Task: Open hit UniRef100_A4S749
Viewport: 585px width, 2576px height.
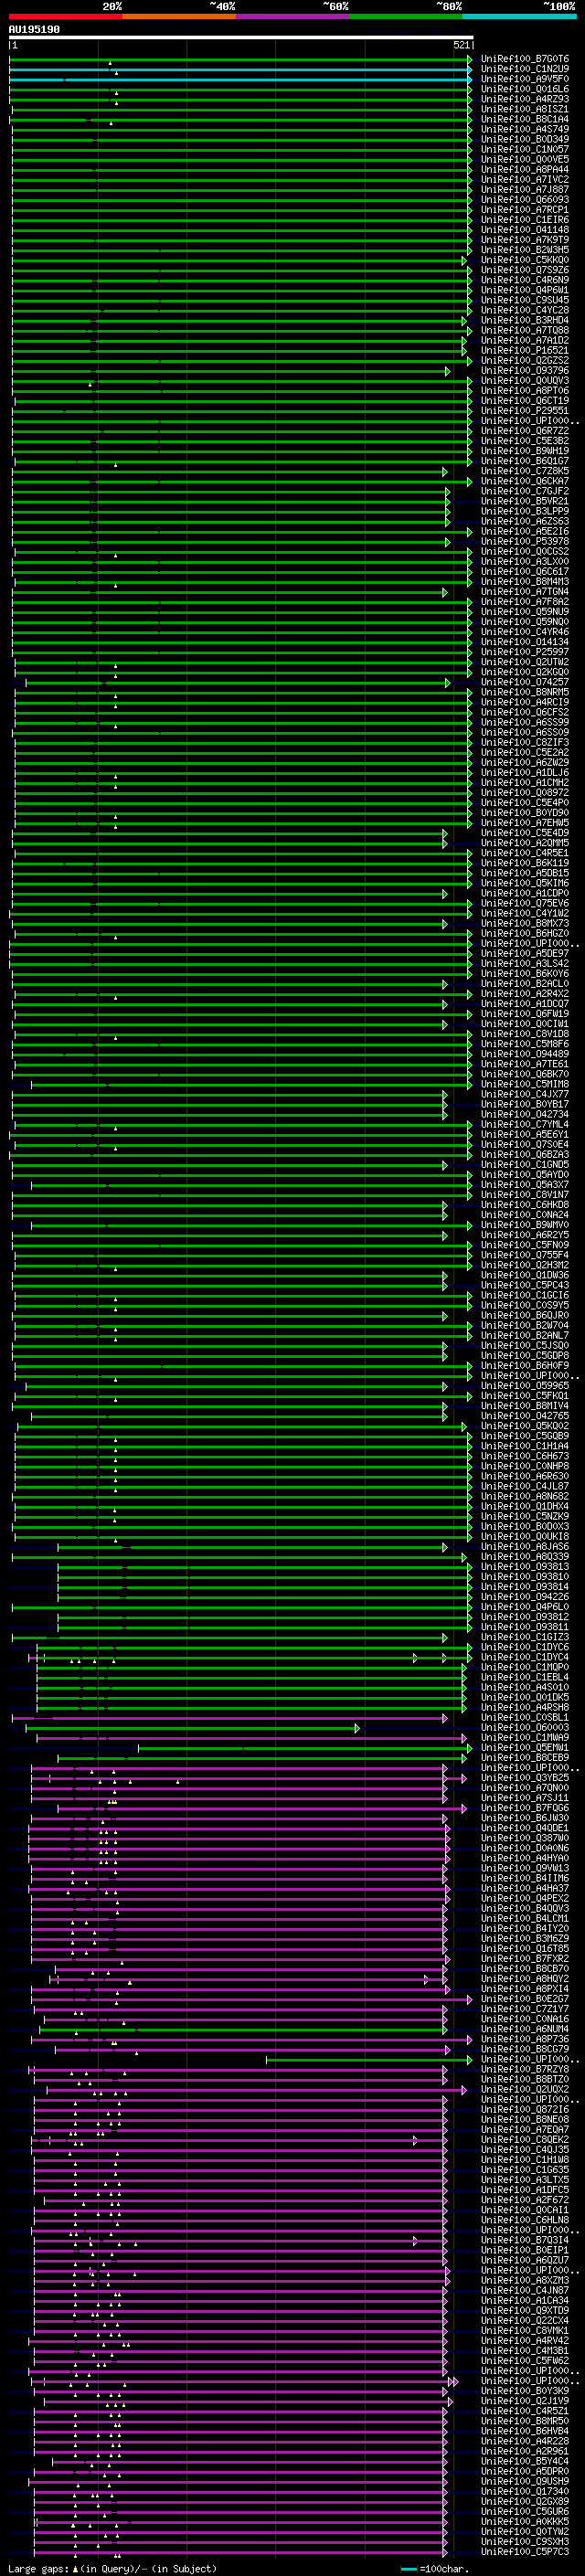Action: point(525,129)
